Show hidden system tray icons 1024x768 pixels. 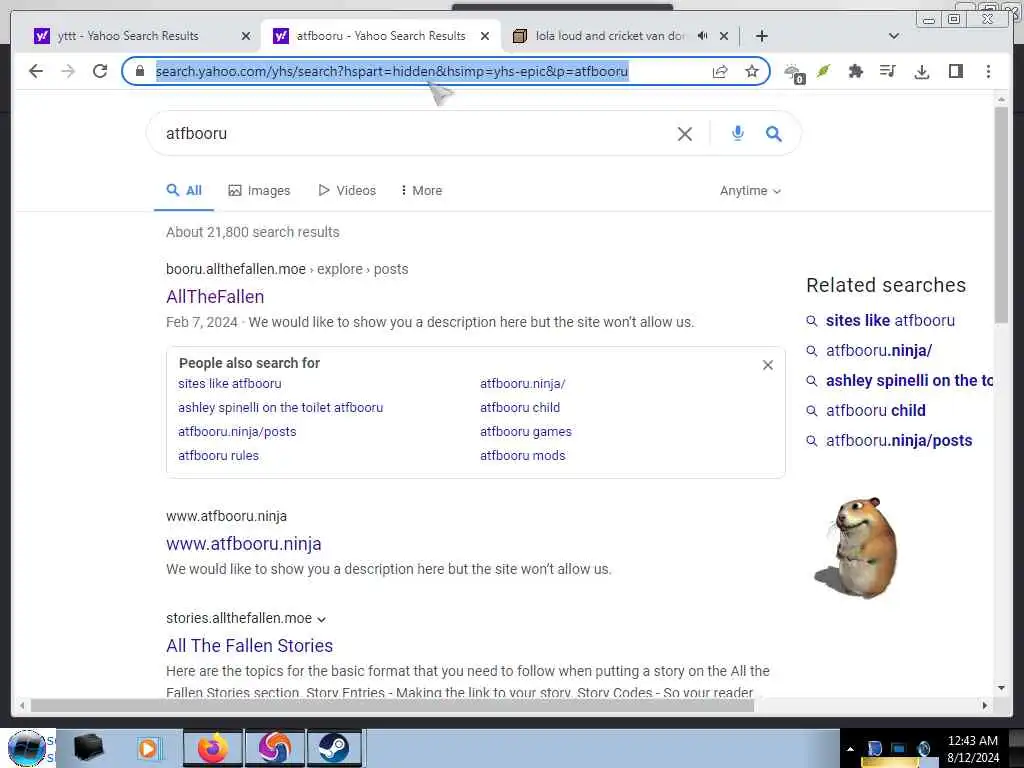tap(850, 749)
